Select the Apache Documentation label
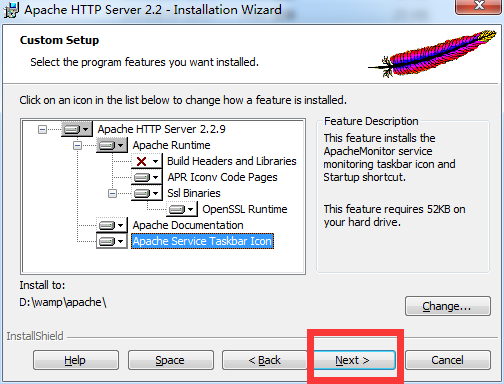The image size is (504, 384). click(188, 225)
